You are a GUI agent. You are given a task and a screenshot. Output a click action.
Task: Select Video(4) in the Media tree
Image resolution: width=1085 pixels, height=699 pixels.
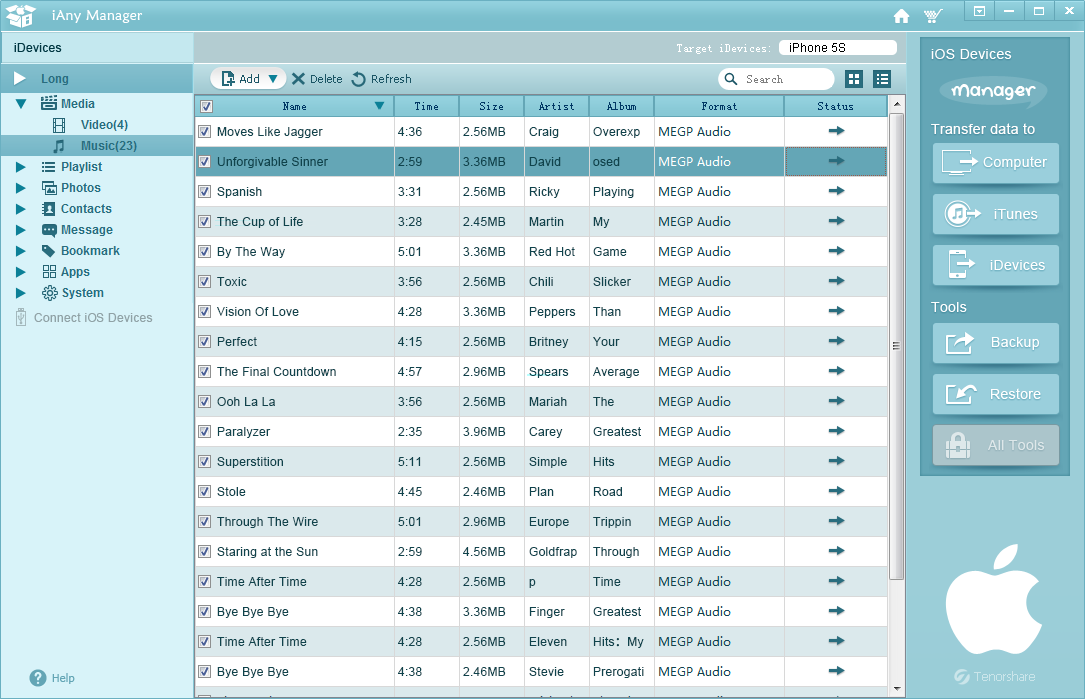click(103, 125)
